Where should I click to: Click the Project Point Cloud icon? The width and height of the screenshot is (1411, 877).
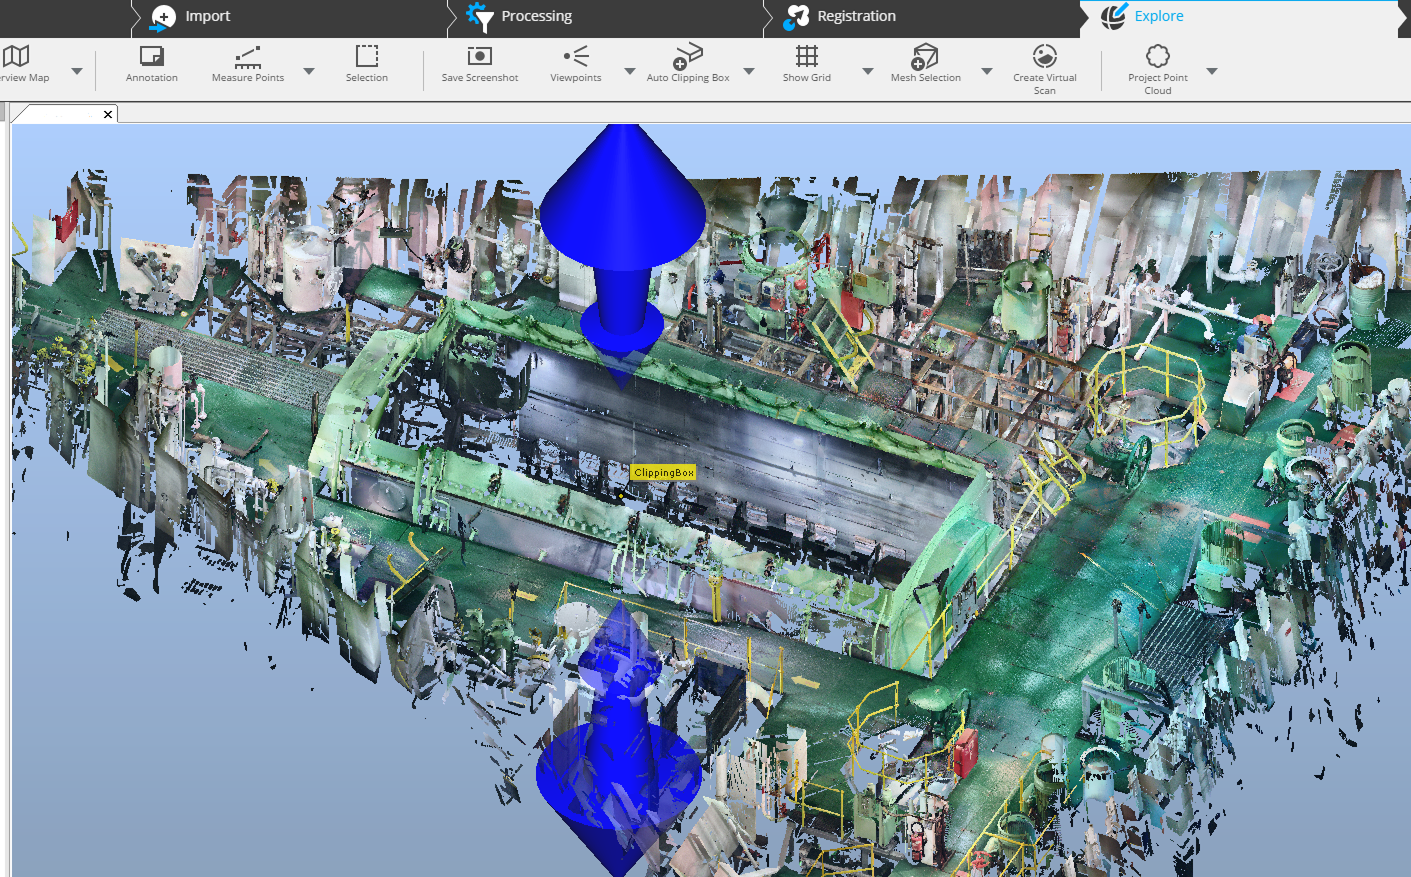[1157, 57]
